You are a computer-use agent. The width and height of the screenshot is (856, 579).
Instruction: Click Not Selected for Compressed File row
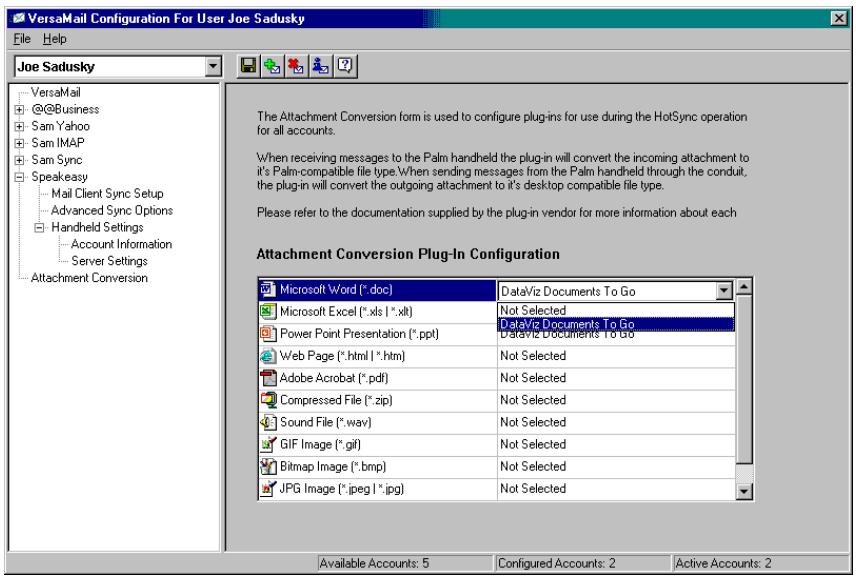pos(533,400)
